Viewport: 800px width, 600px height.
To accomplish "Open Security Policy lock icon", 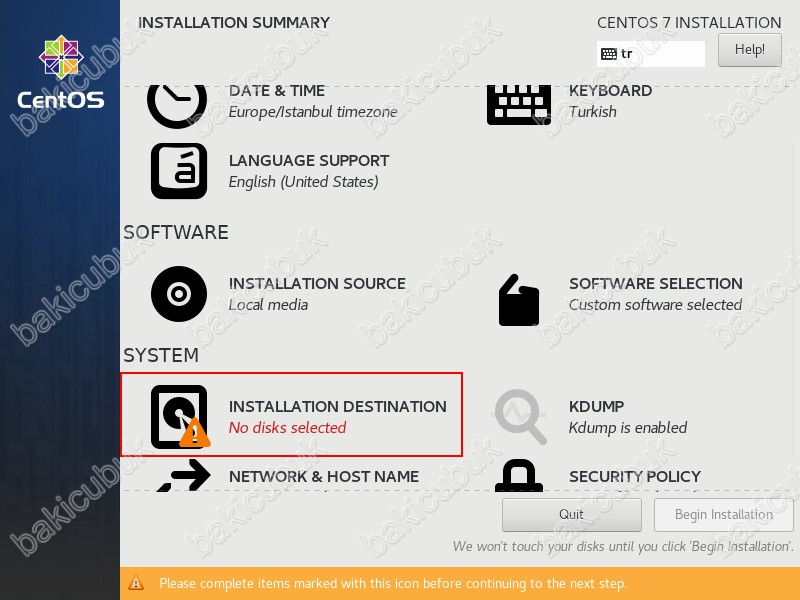I will coord(519,476).
